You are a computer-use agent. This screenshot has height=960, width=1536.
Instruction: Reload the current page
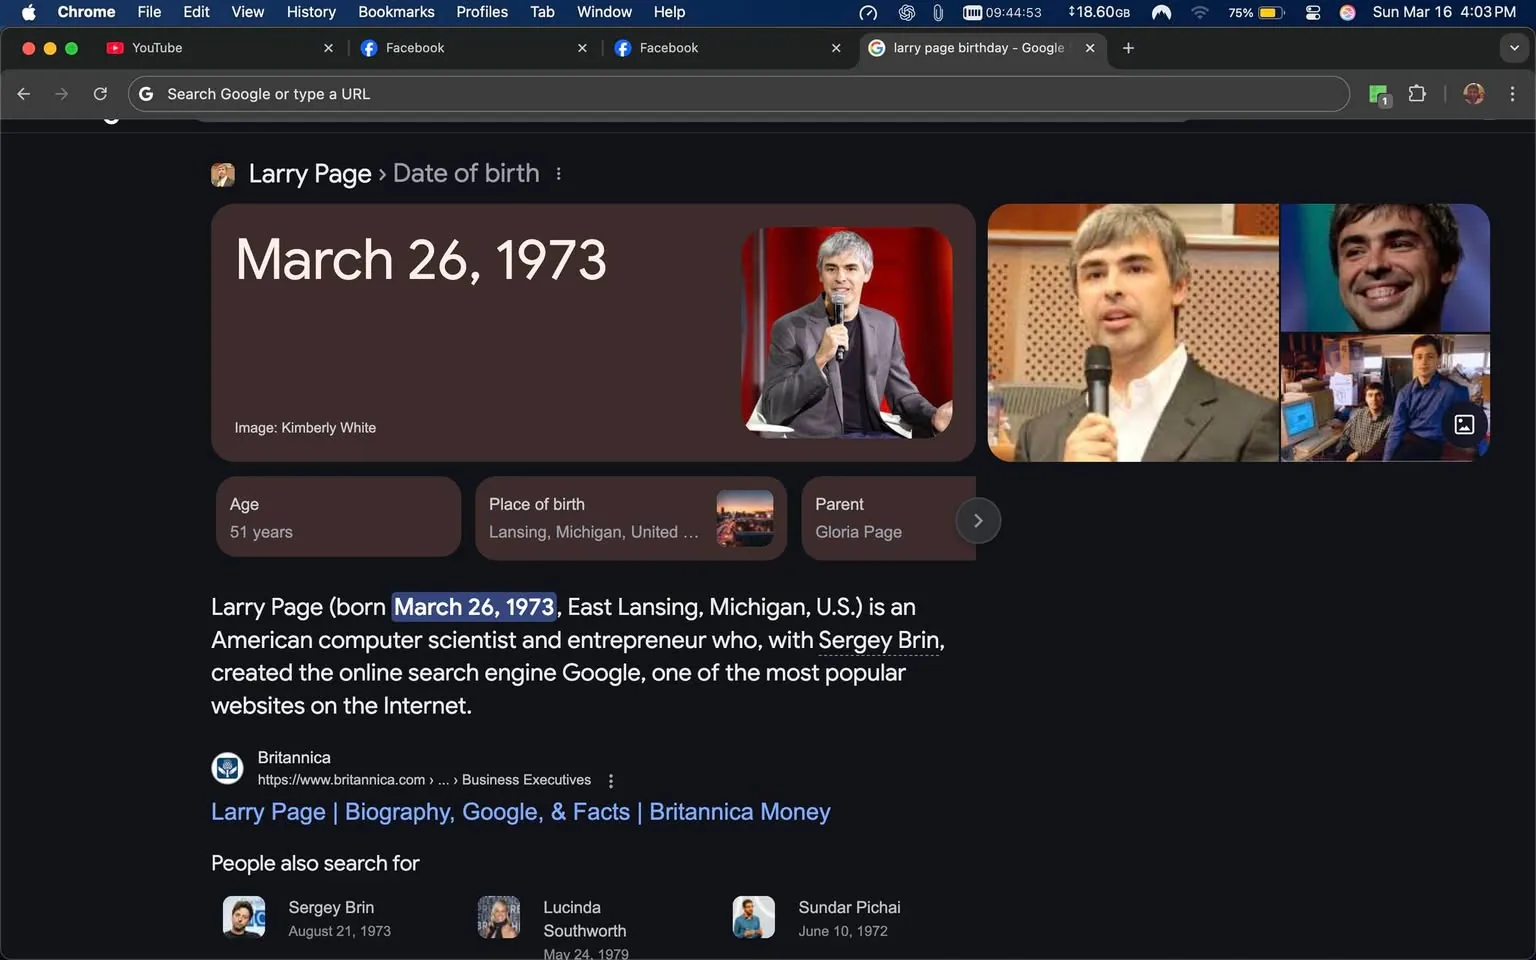coord(100,93)
